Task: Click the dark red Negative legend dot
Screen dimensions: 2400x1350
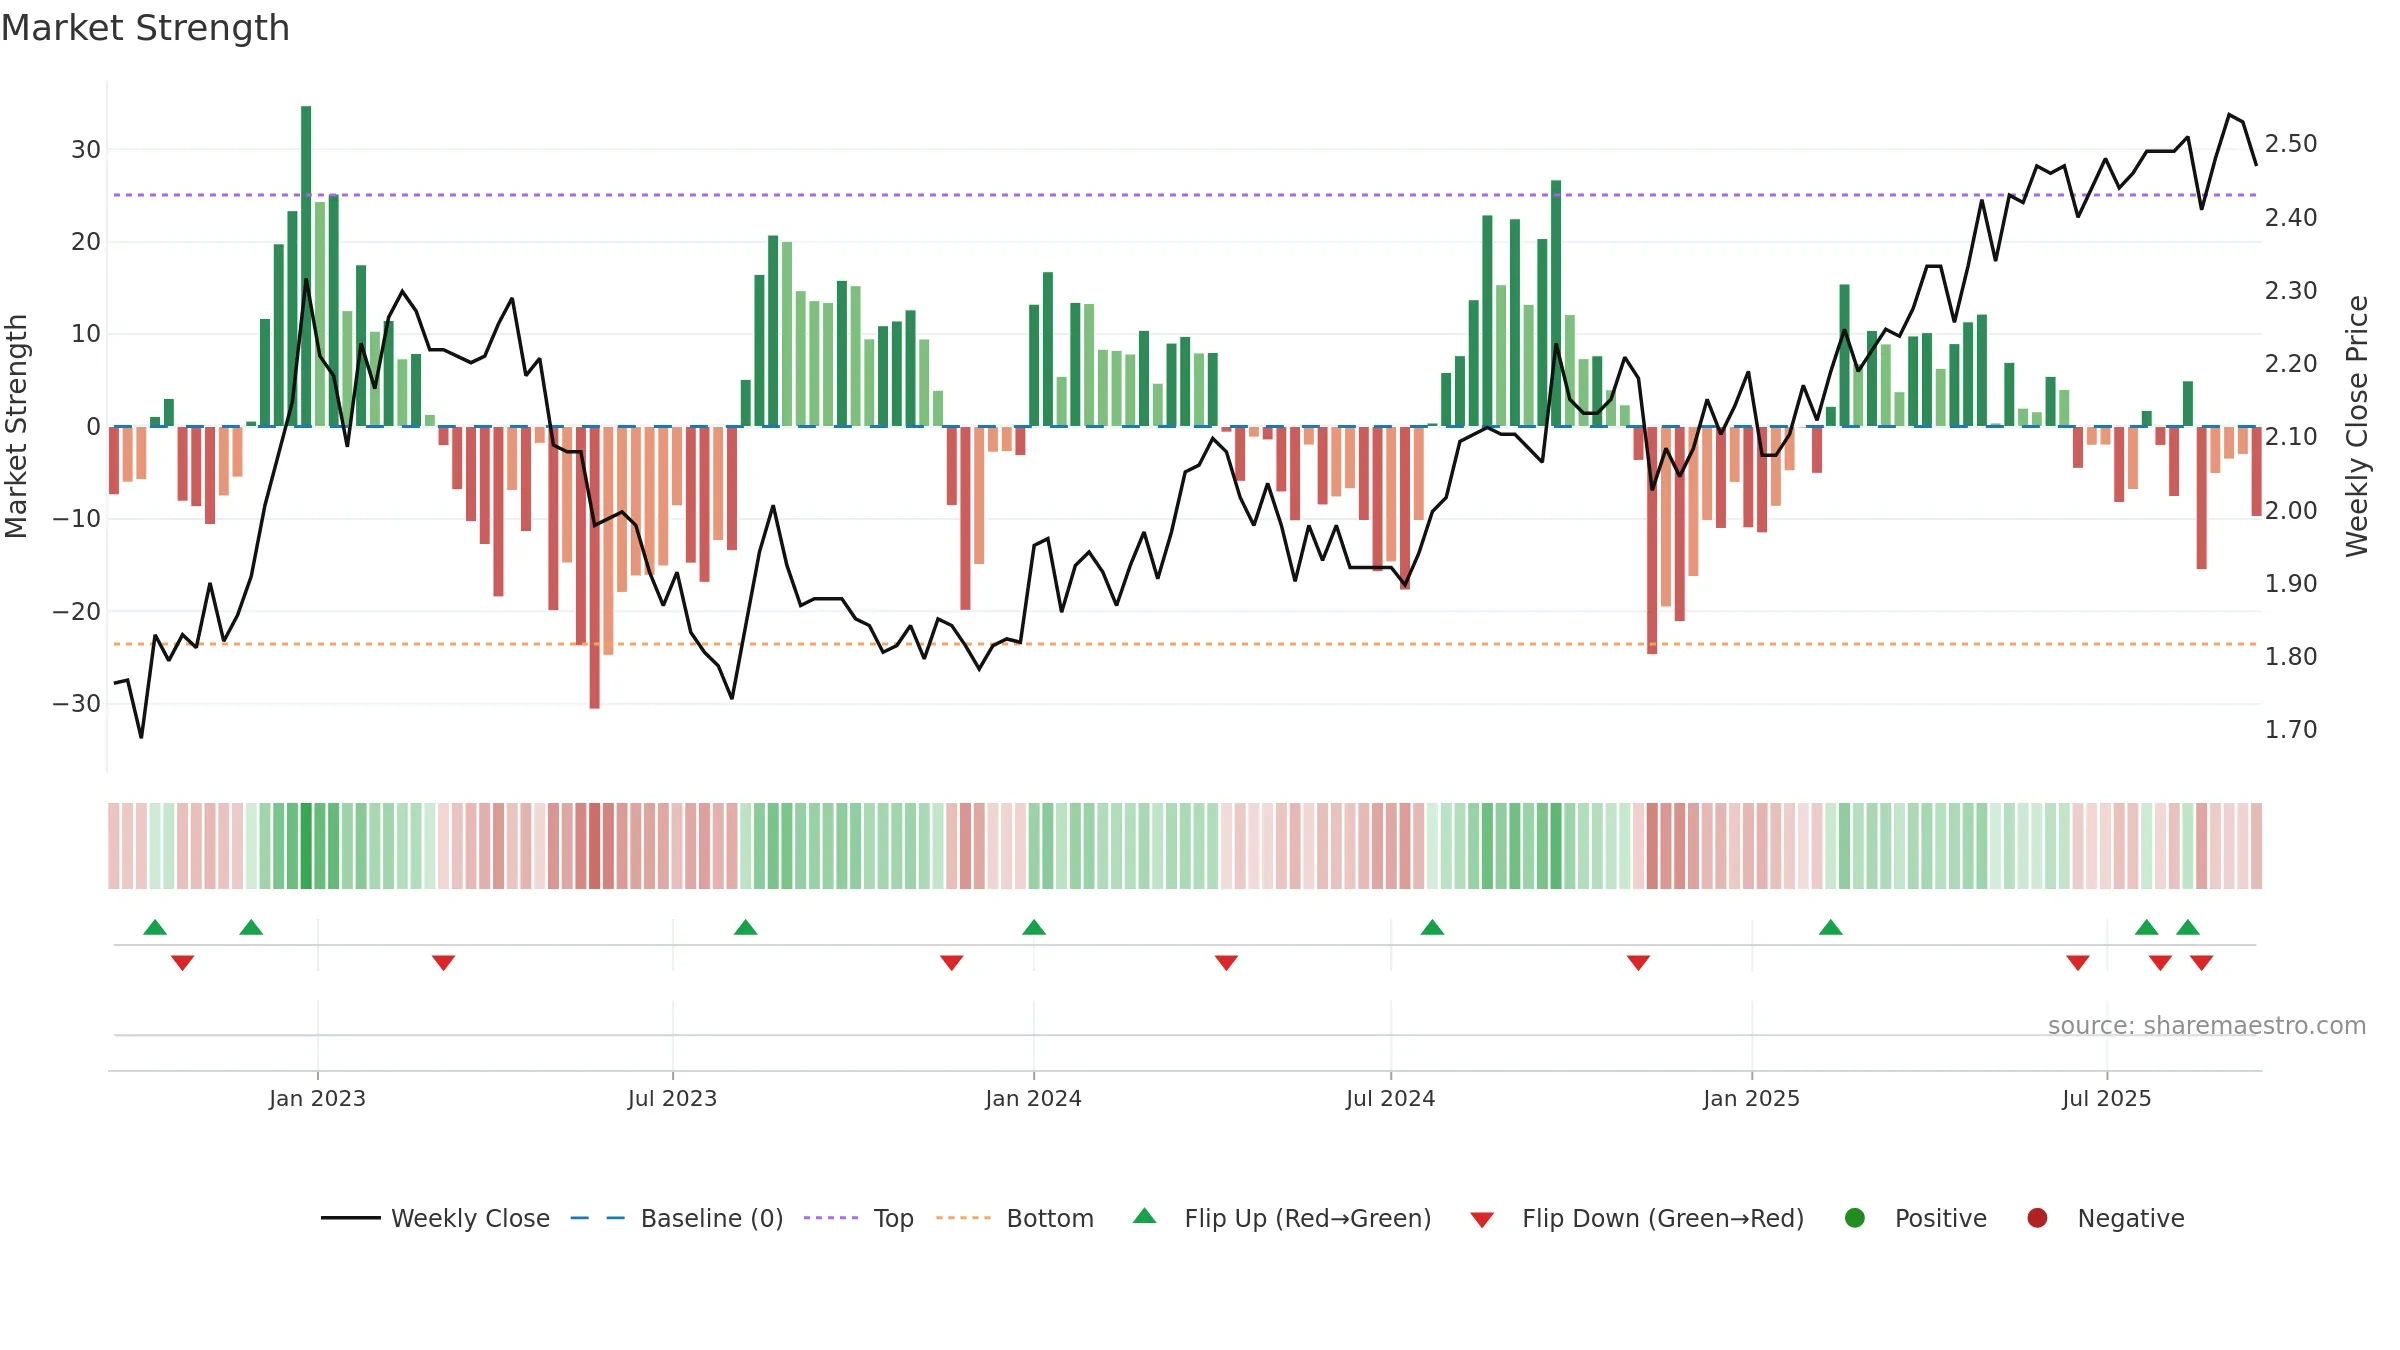Action: (x=2037, y=1218)
